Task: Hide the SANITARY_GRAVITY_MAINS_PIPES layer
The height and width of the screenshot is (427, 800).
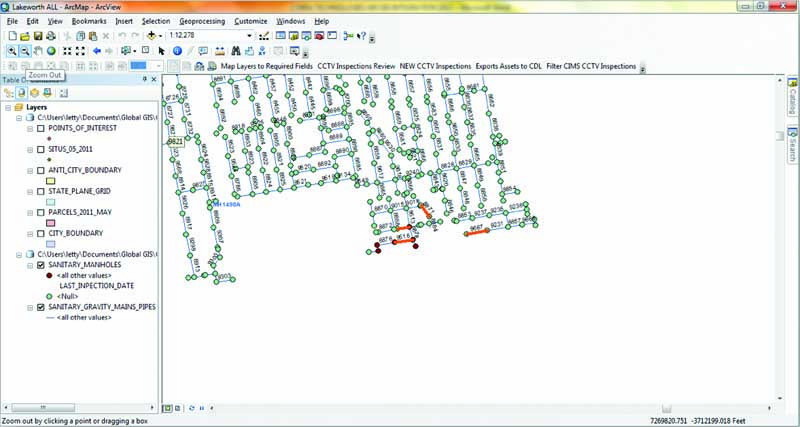Action: tap(41, 307)
